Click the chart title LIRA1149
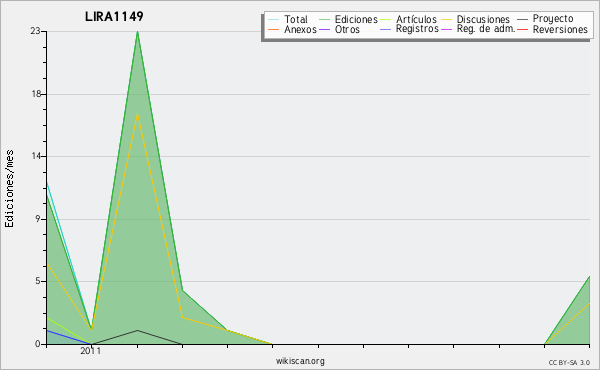This screenshot has width=600, height=370. [x=114, y=16]
